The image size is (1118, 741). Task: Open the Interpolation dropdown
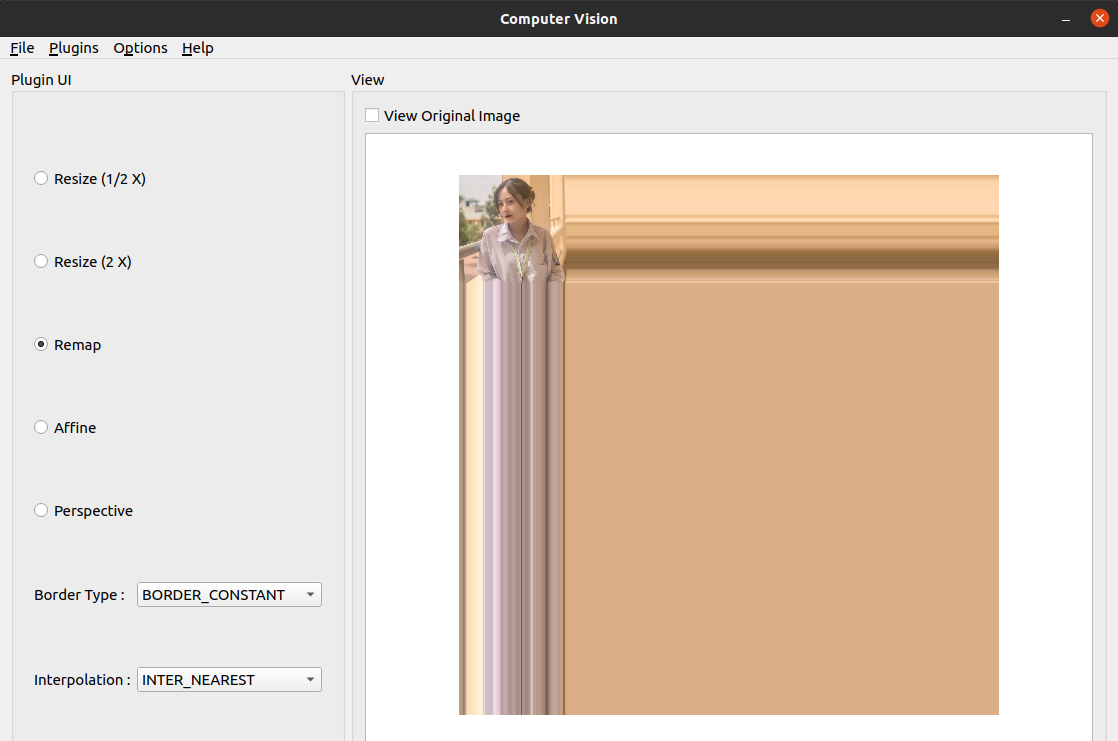coord(229,680)
